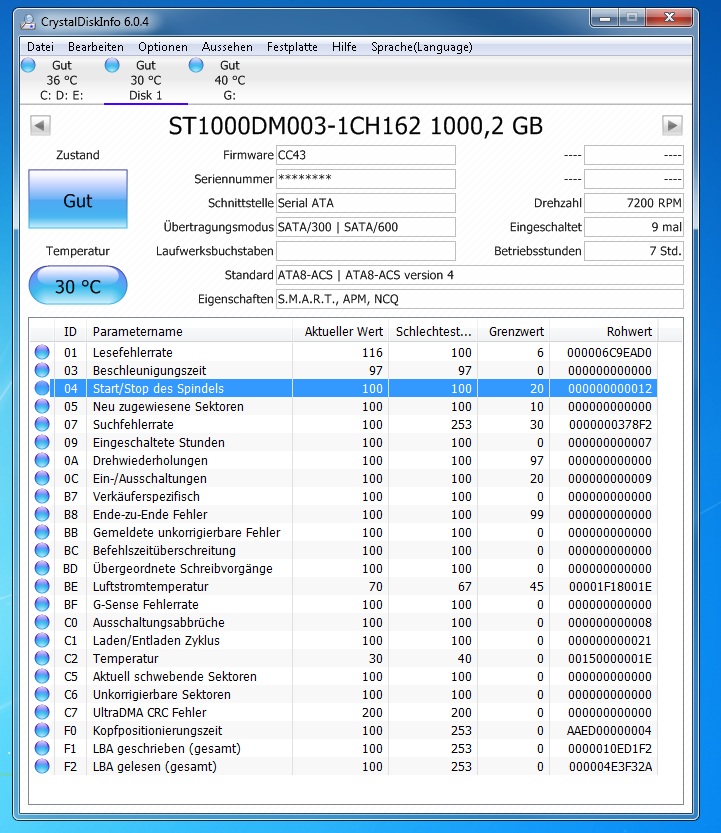Click the status orb above Disk 1
This screenshot has width=721, height=833.
pyautogui.click(x=112, y=65)
